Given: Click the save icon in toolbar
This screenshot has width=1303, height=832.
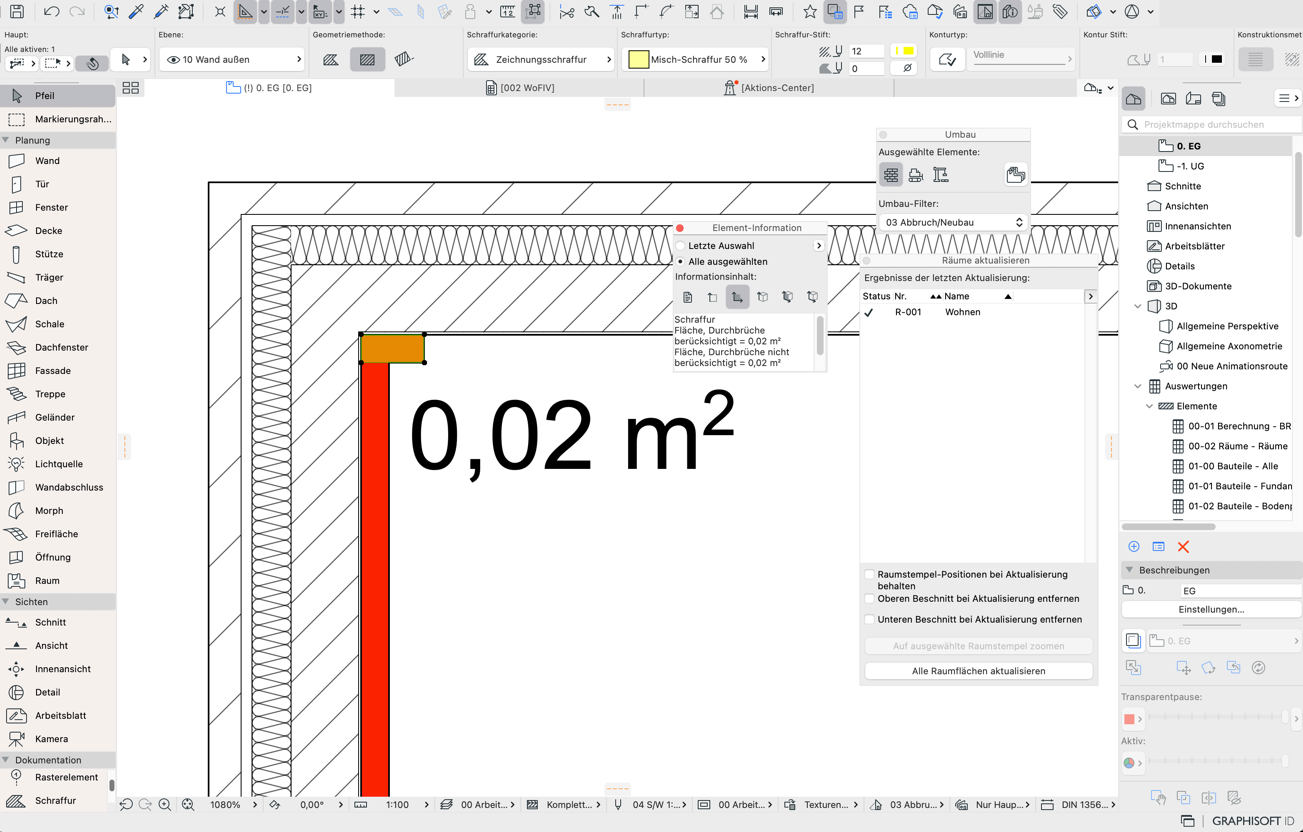Looking at the screenshot, I should coord(17,12).
